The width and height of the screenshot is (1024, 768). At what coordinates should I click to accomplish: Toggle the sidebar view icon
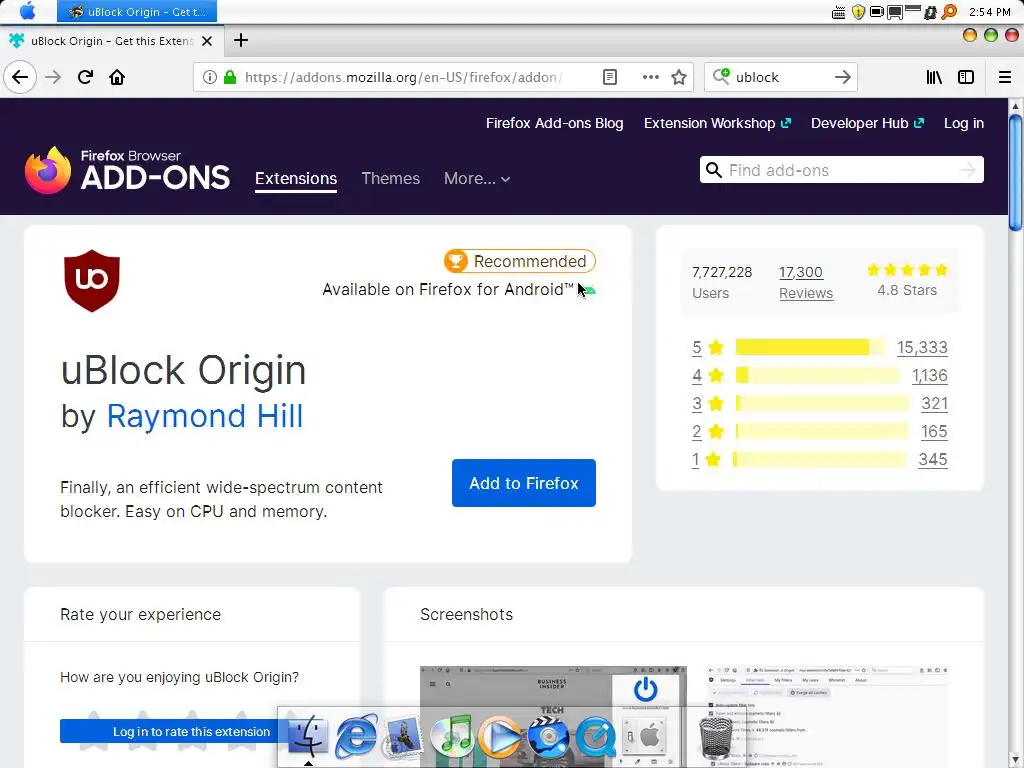coord(966,77)
